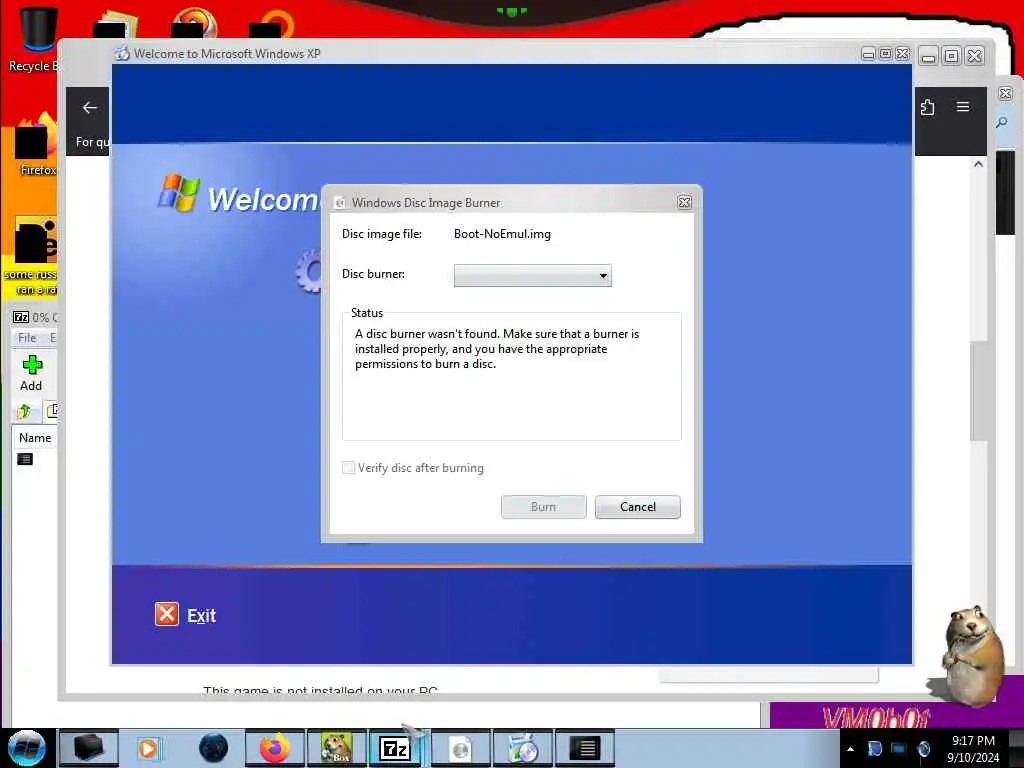The width and height of the screenshot is (1024, 768).
Task: Open the Disc burner dropdown
Action: click(x=532, y=276)
